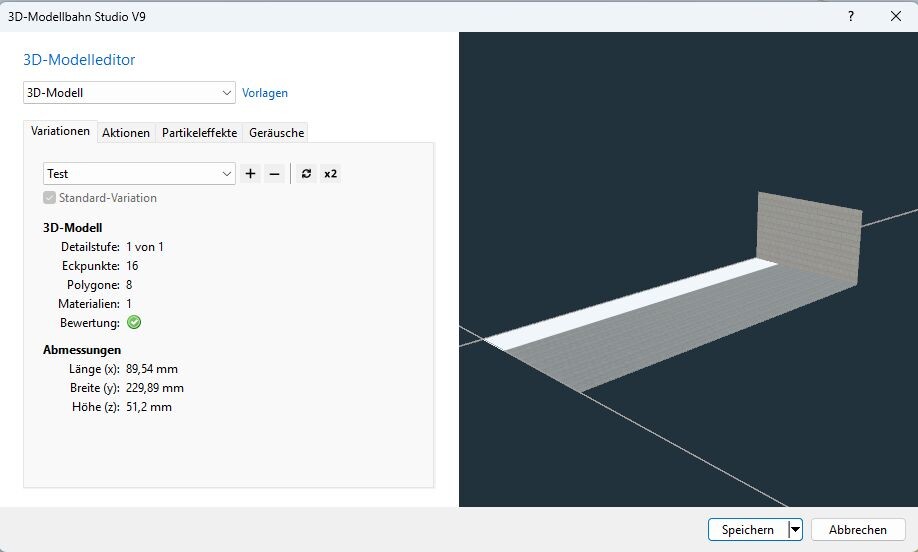Image resolution: width=918 pixels, height=552 pixels.
Task: Remove variation with minus icon
Action: (274, 174)
